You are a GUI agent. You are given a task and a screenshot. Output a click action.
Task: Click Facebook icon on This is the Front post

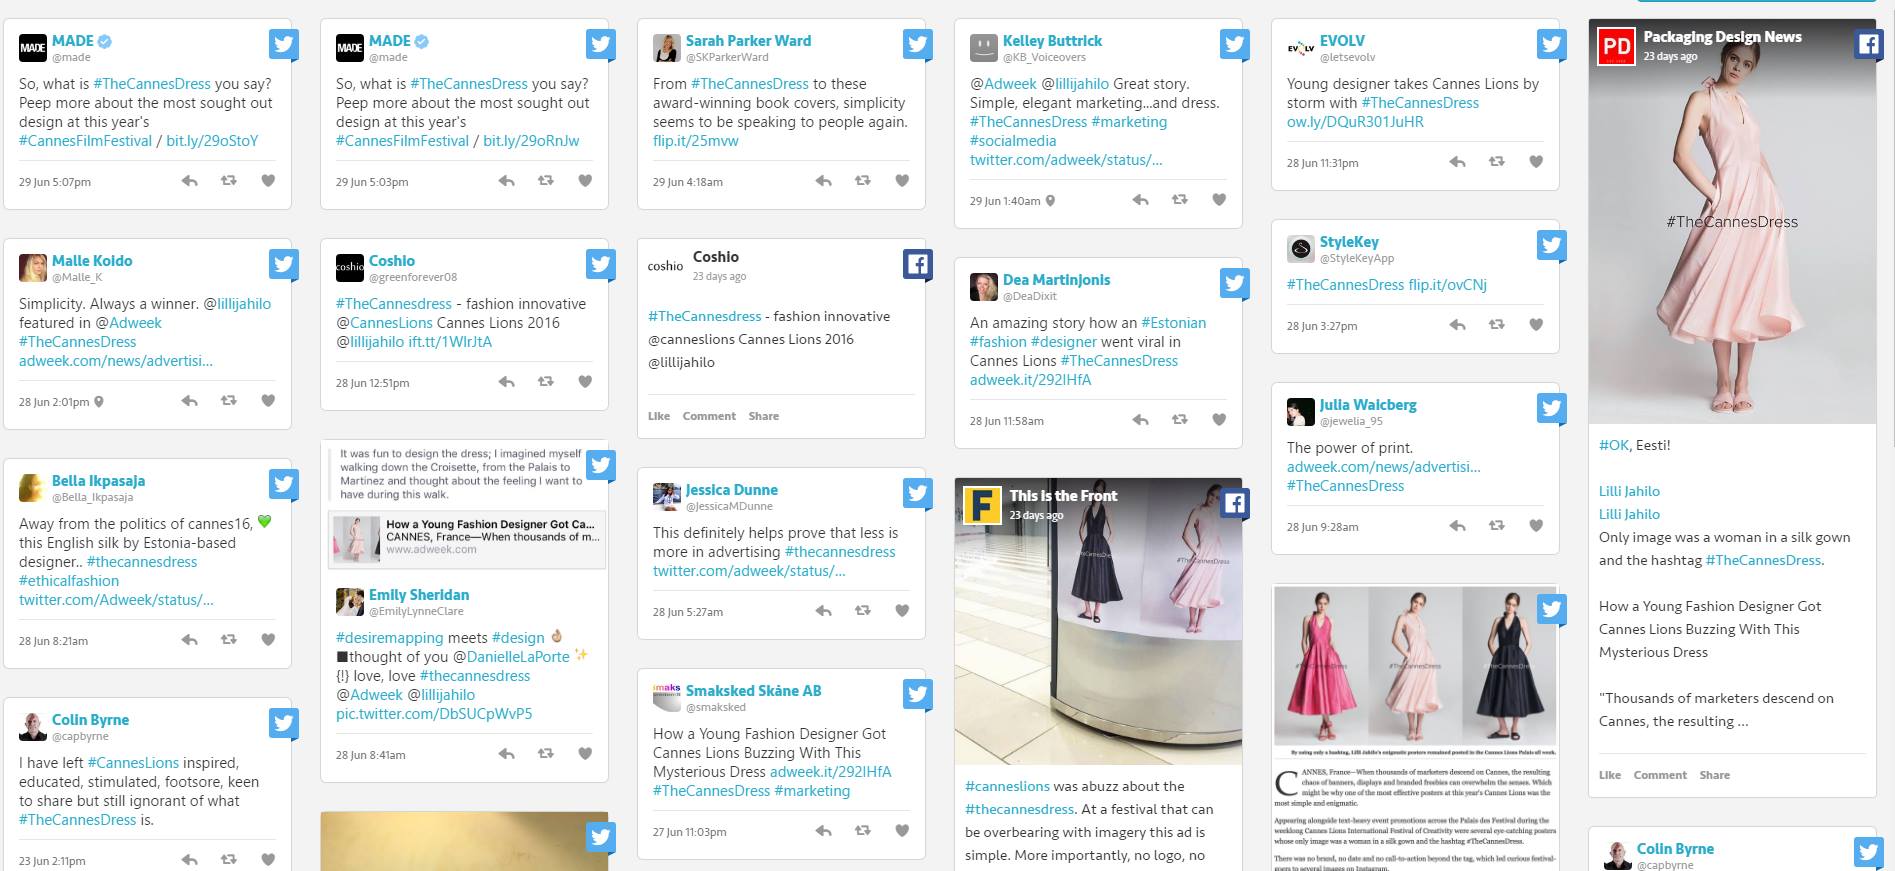[x=1234, y=503]
